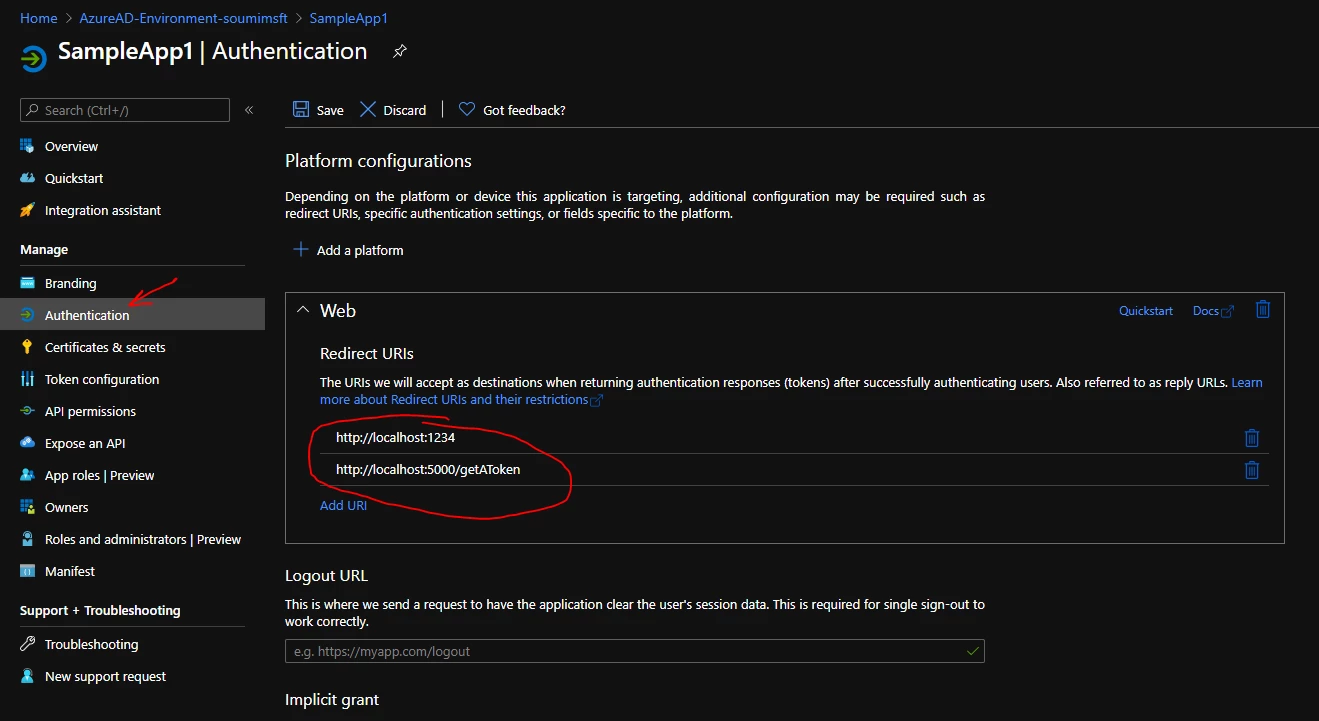Viewport: 1319px width, 721px height.
Task: Click the Owners icon in sidebar
Action: tap(27, 507)
